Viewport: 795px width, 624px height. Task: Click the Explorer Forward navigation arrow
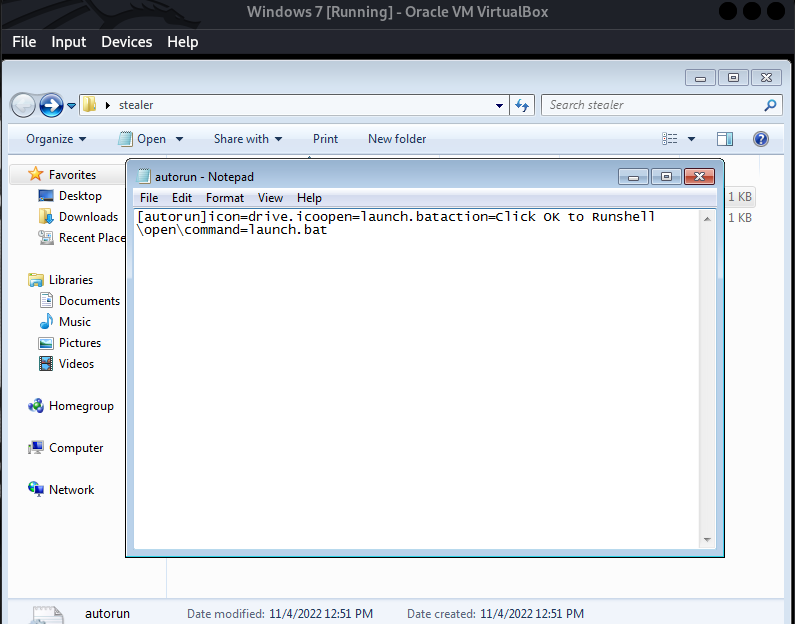51,105
